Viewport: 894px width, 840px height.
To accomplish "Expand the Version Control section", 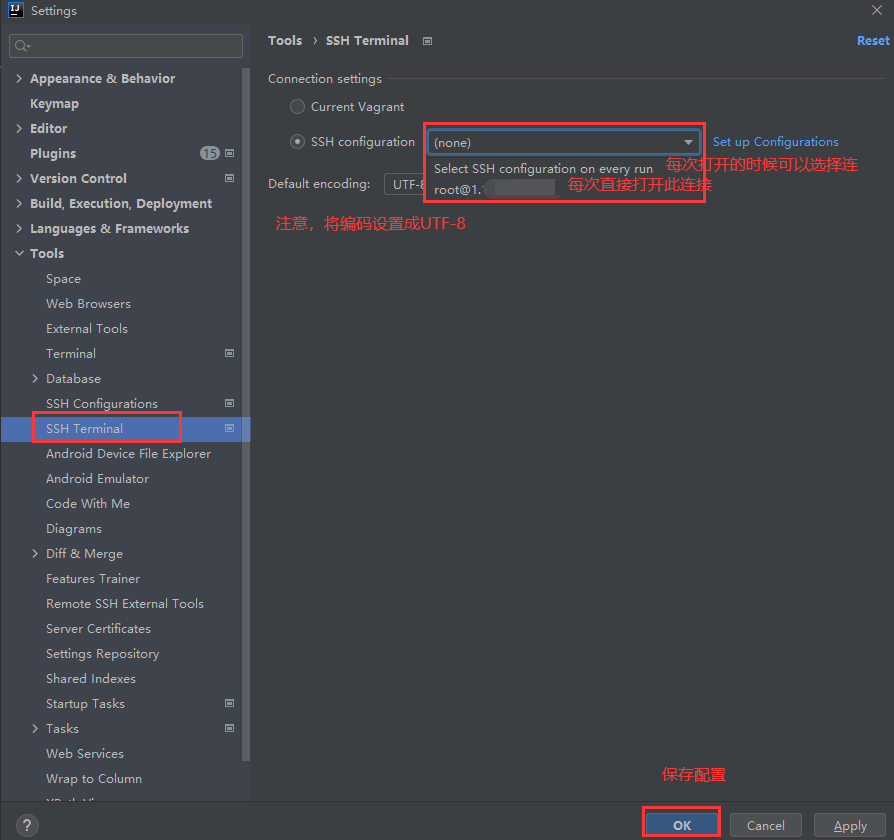I will pyautogui.click(x=19, y=178).
